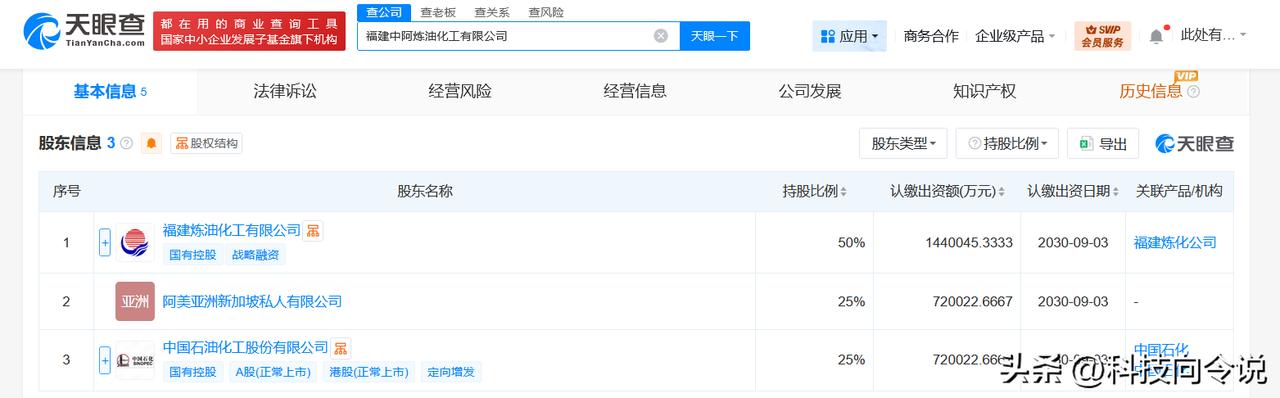Open the SVIP member service badge
The height and width of the screenshot is (398, 1280).
(1102, 36)
